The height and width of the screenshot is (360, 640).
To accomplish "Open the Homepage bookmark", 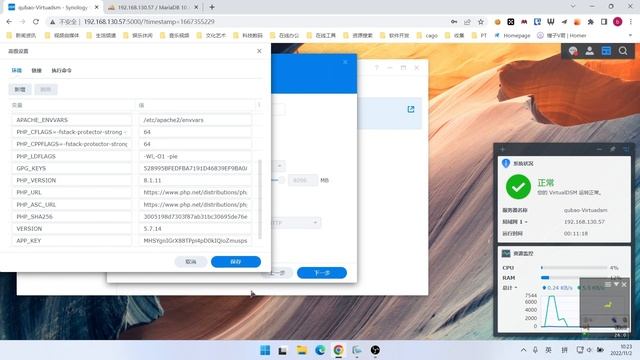I will 512,36.
